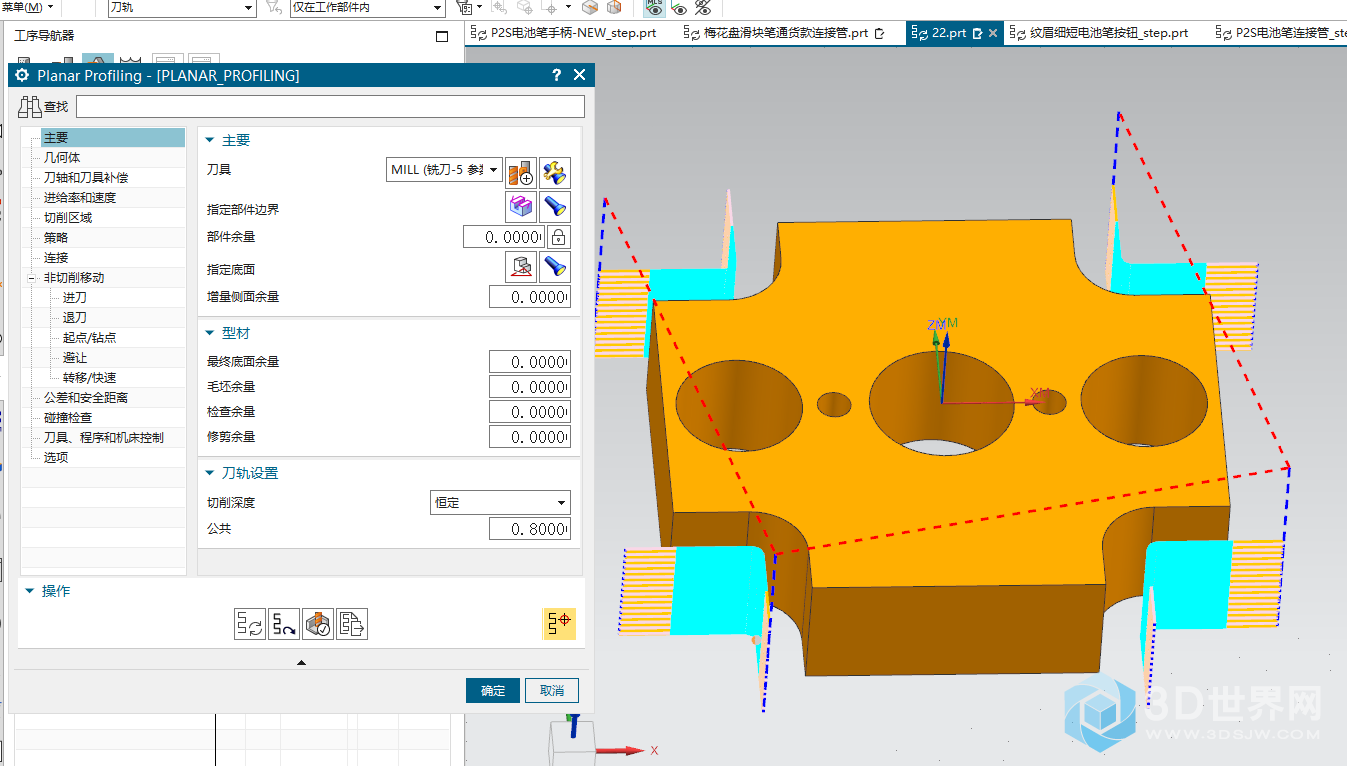Screen dimensions: 1347x766
Task: Collapse the 主要 section
Action: (x=210, y=141)
